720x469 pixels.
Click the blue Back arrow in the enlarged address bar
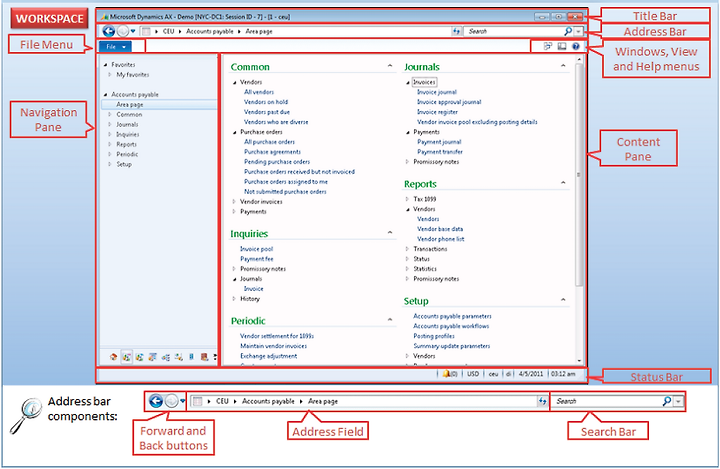pyautogui.click(x=156, y=401)
